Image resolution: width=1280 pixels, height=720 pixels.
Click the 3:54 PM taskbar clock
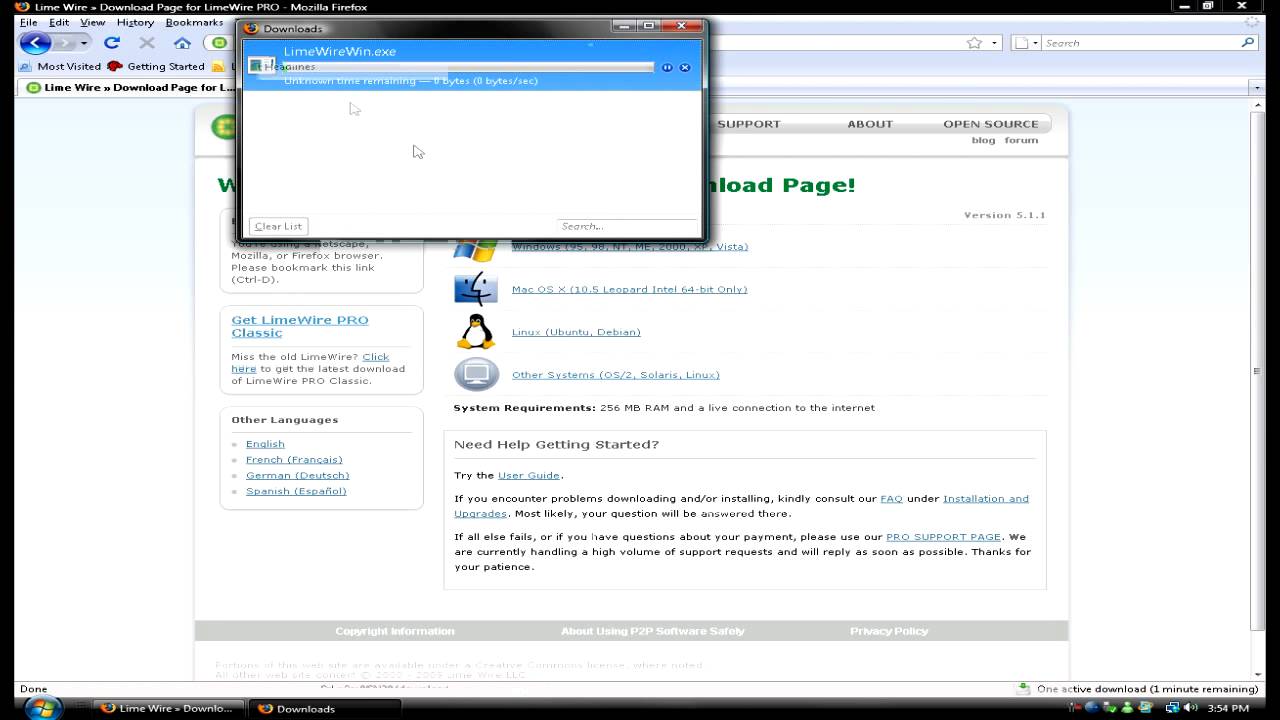[1228, 708]
